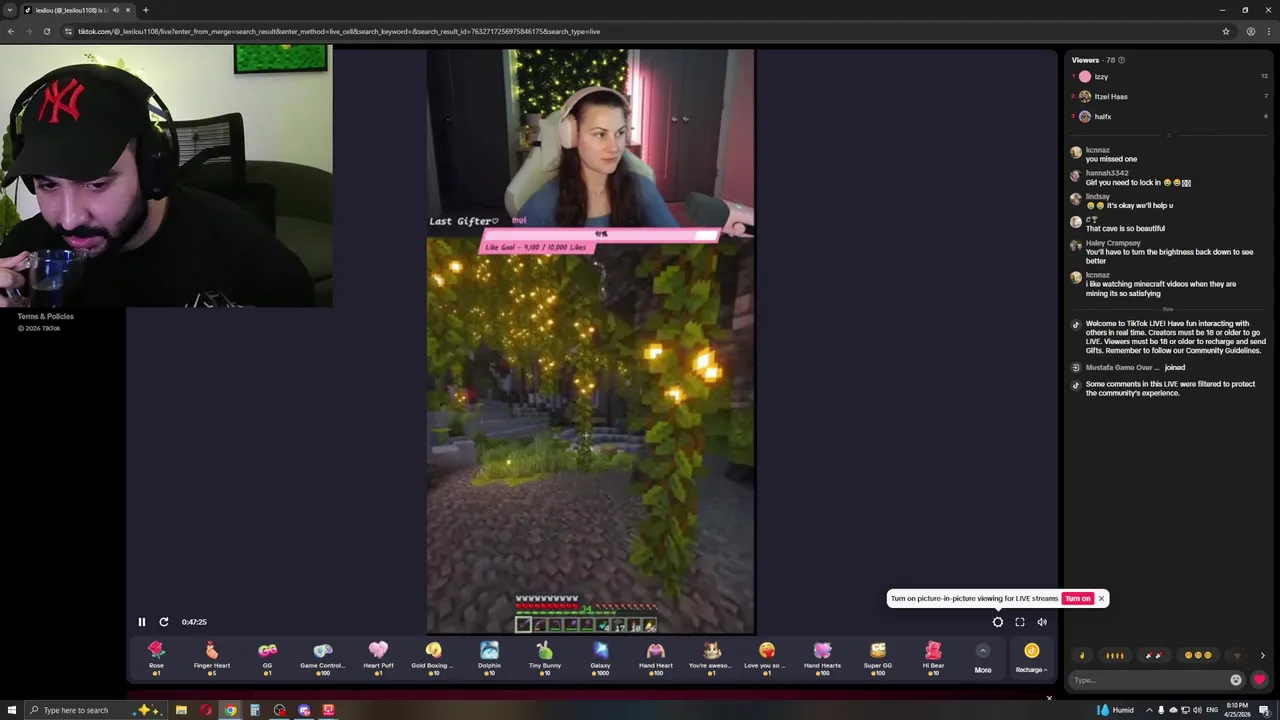1280x720 pixels.
Task: Open a new browser tab
Action: [146, 10]
